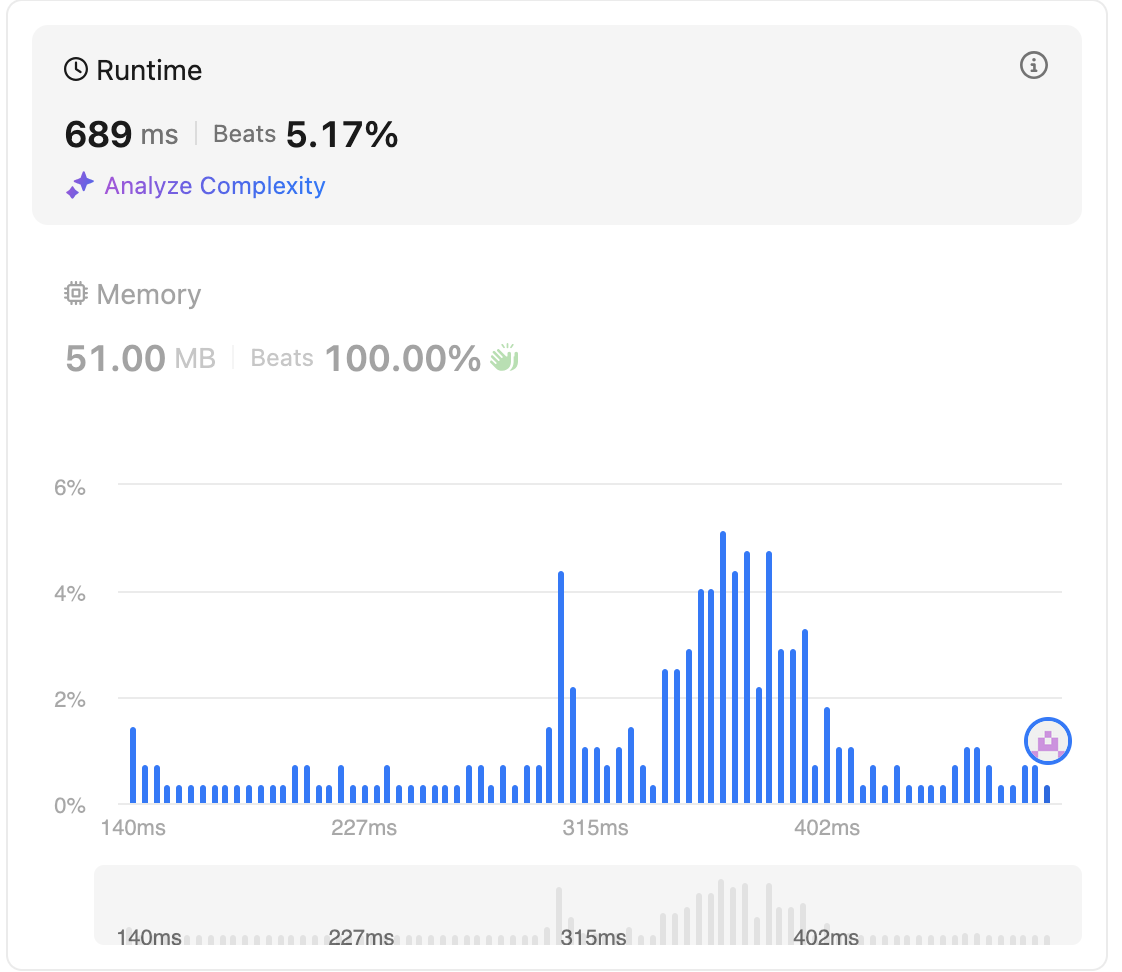Click the circled avatar marker on the chart

[x=1047, y=741]
